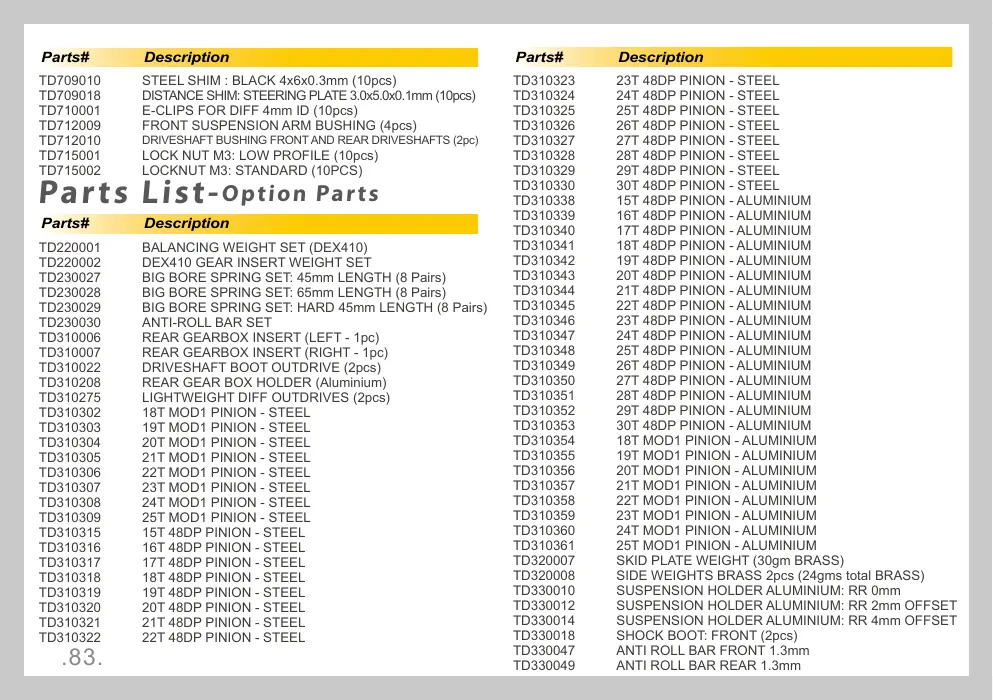Click LIGHTWEIGHT DIFF OUTDRIVES (2pcs) text
This screenshot has width=993, height=700.
[266, 397]
